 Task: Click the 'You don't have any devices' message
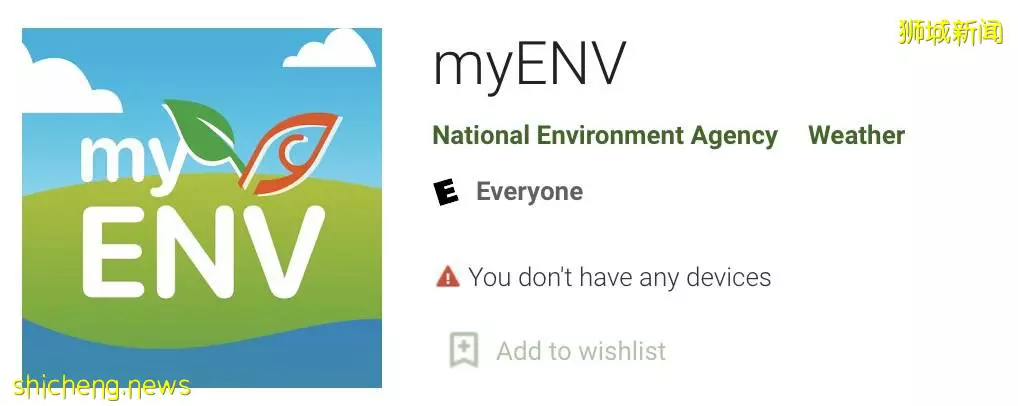click(619, 277)
